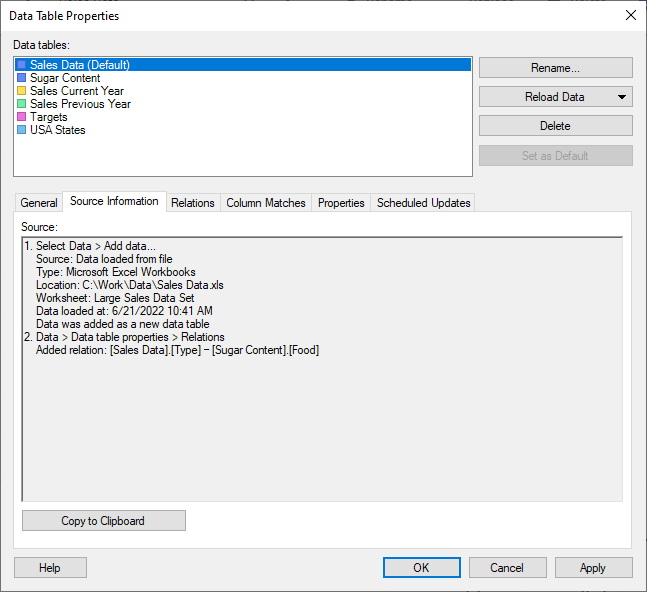Image resolution: width=647 pixels, height=592 pixels.
Task: Click pink color swatch beside Targets
Action: 21,117
